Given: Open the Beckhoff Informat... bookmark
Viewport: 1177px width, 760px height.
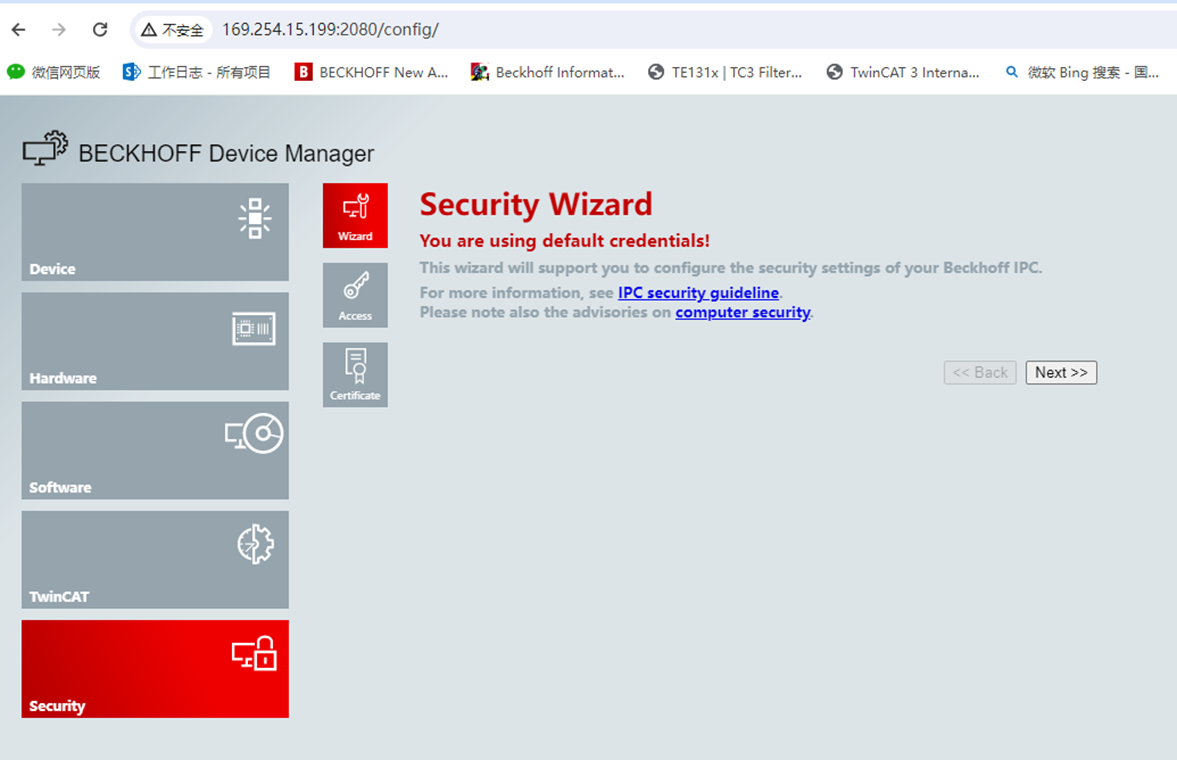Looking at the screenshot, I should pos(547,72).
